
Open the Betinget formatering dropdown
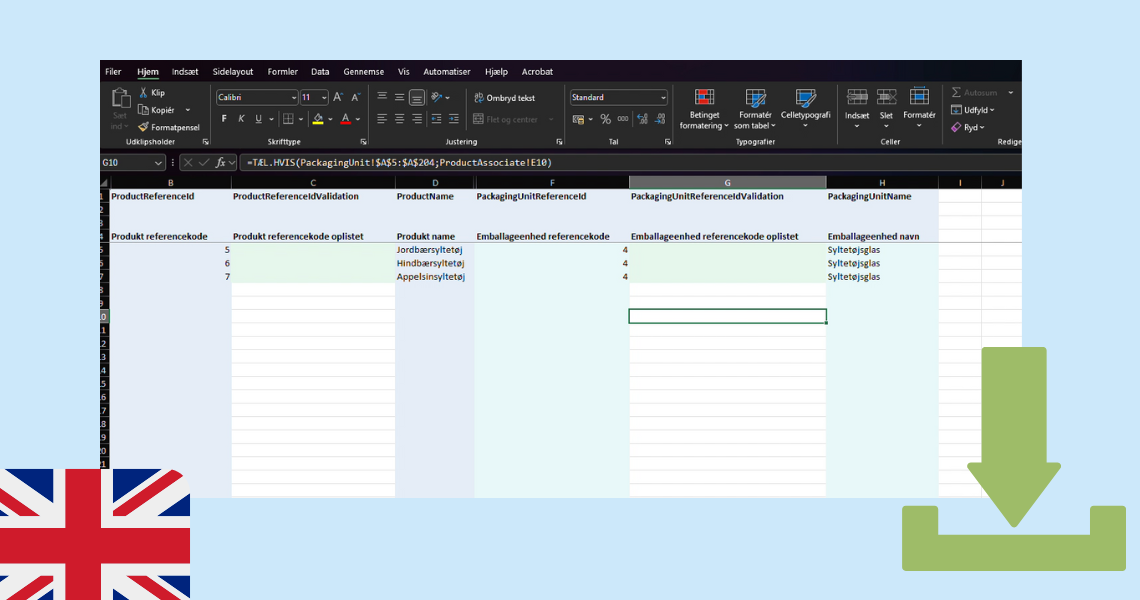[x=704, y=109]
